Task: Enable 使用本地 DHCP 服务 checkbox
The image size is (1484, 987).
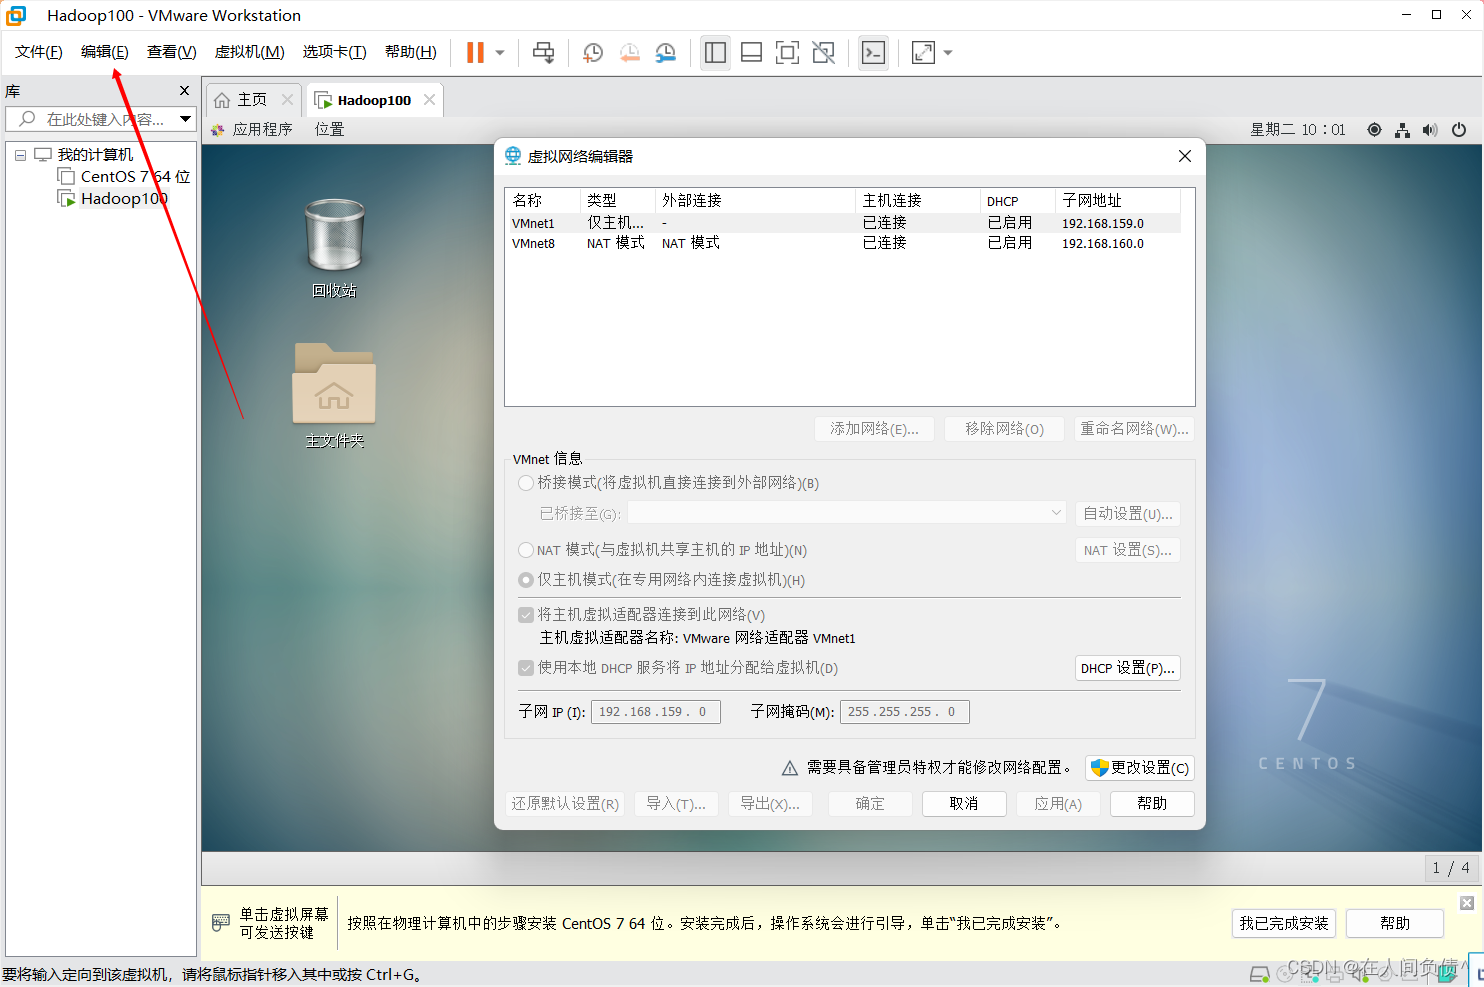Action: click(526, 668)
